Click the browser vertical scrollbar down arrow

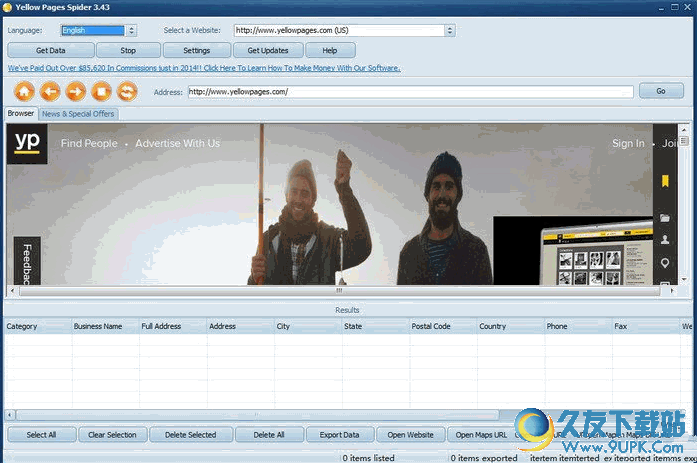coord(684,279)
